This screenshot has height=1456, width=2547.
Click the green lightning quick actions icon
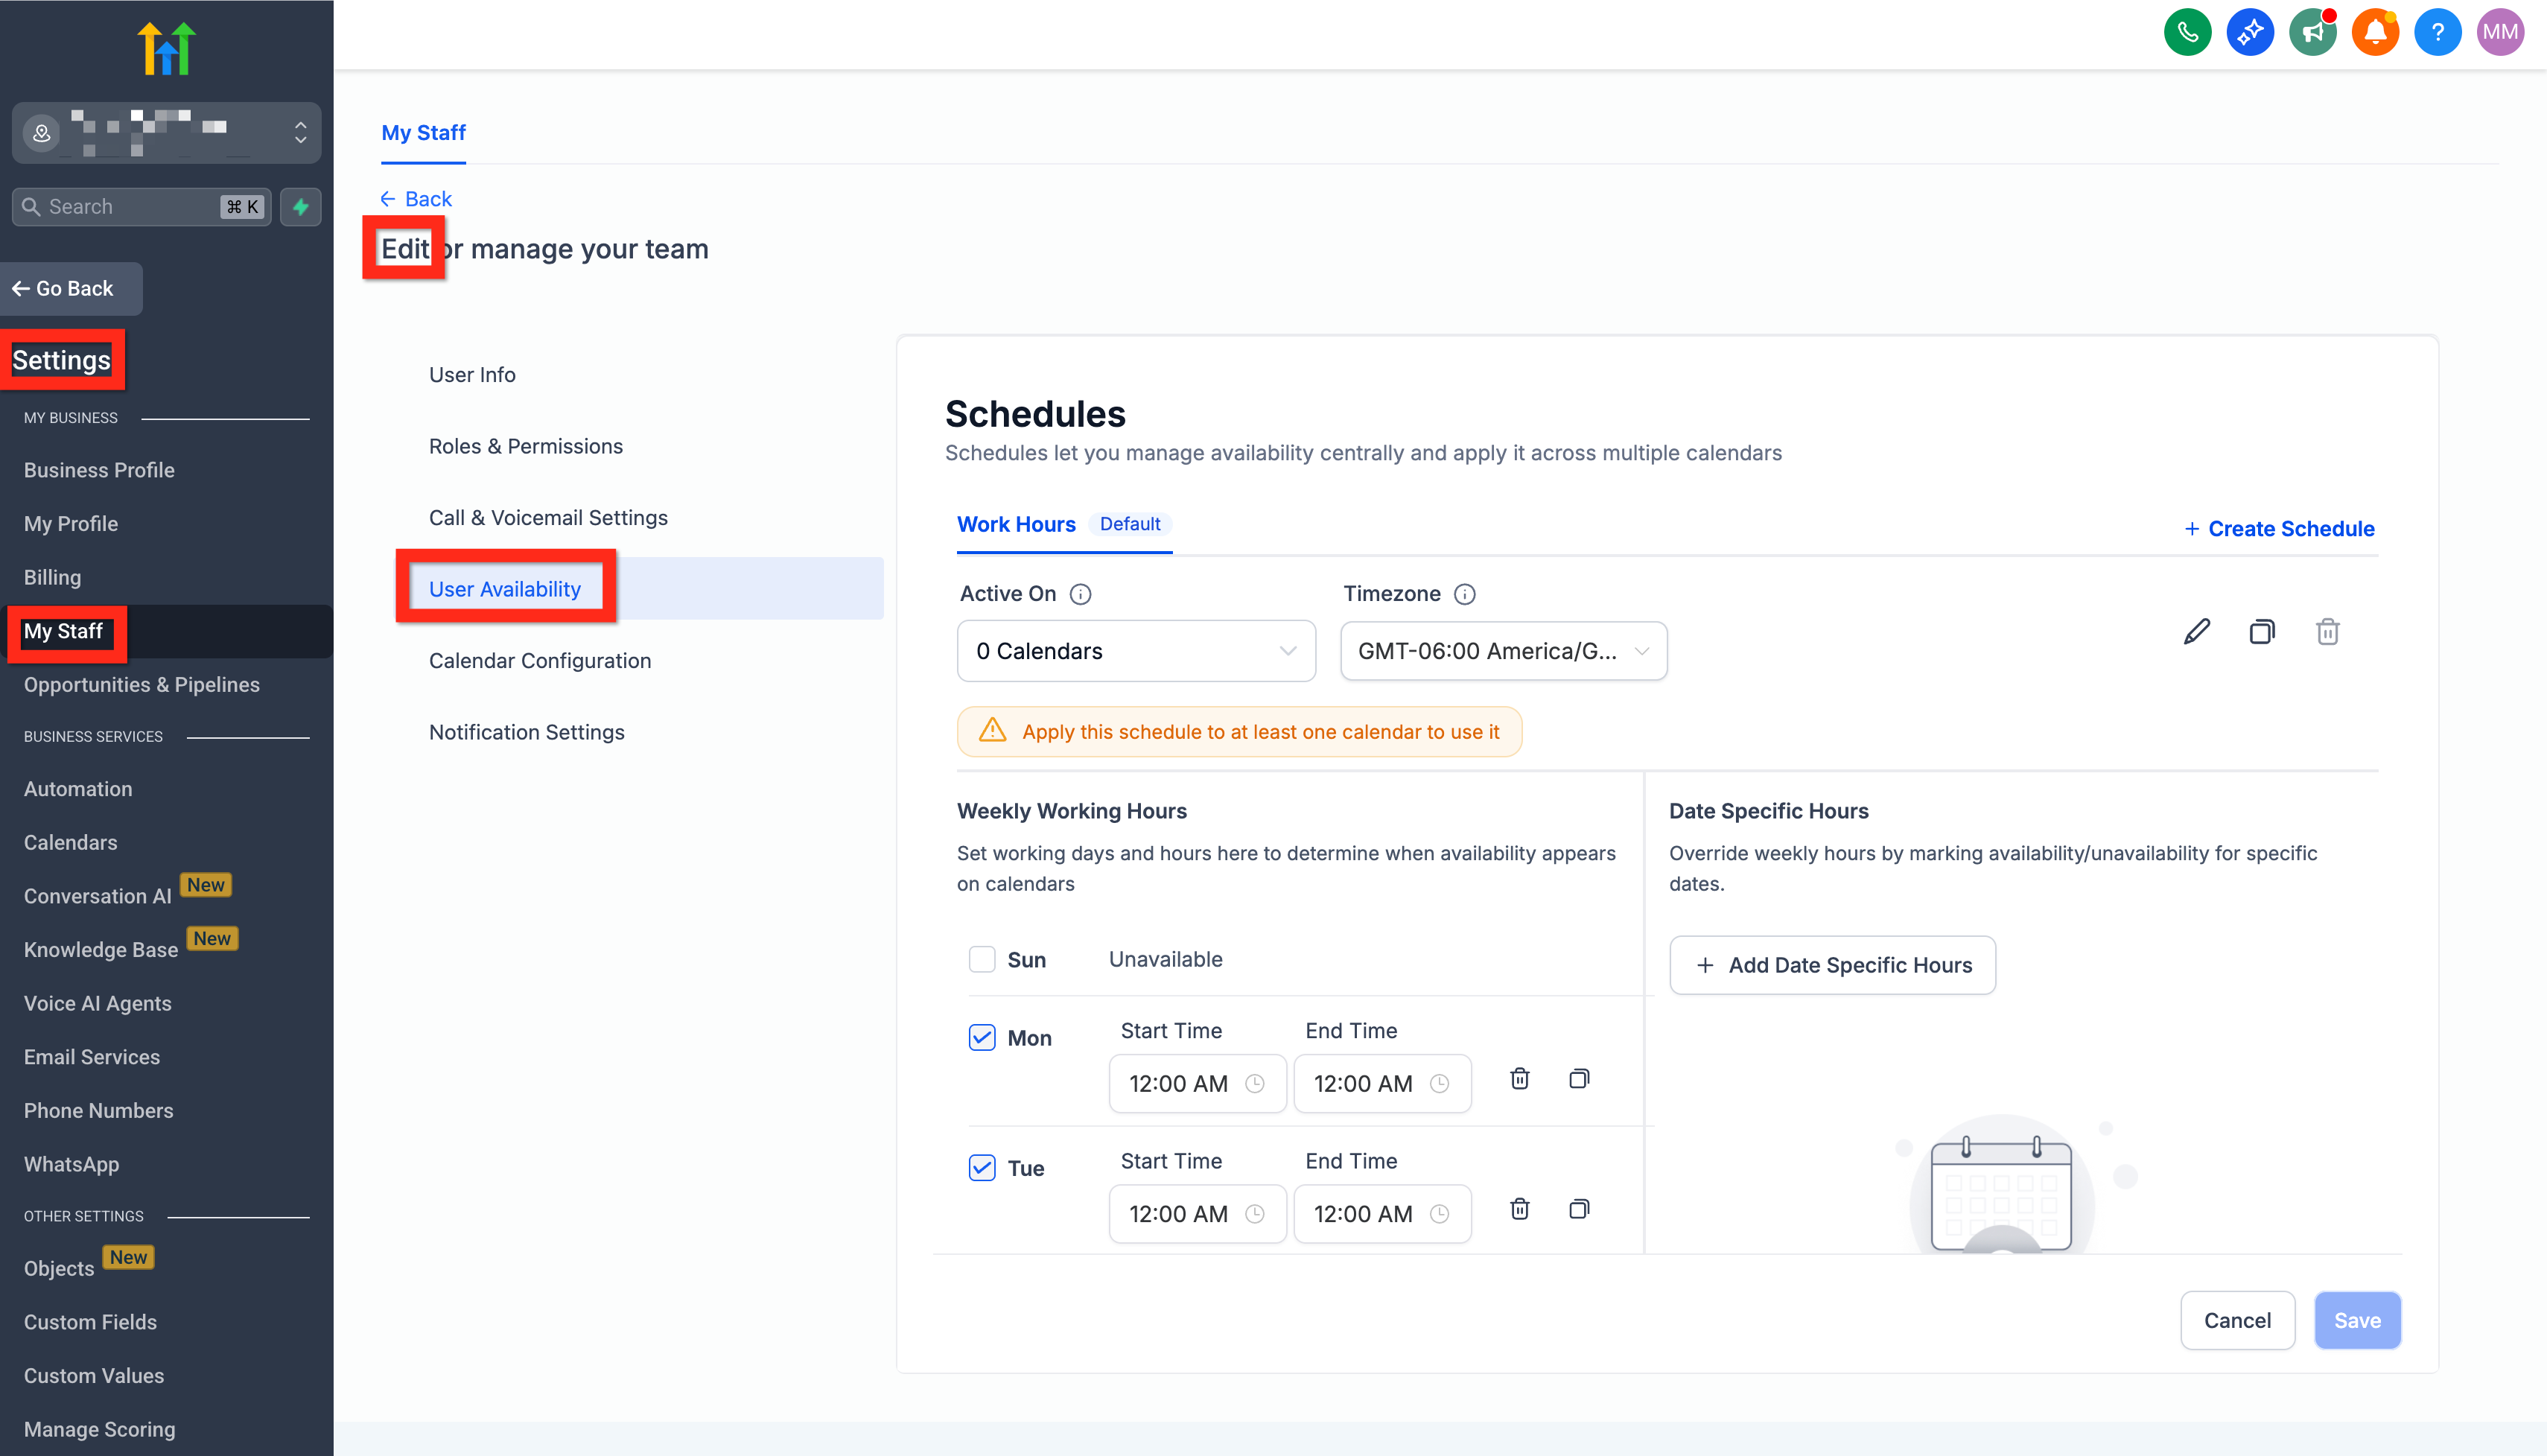[x=300, y=207]
